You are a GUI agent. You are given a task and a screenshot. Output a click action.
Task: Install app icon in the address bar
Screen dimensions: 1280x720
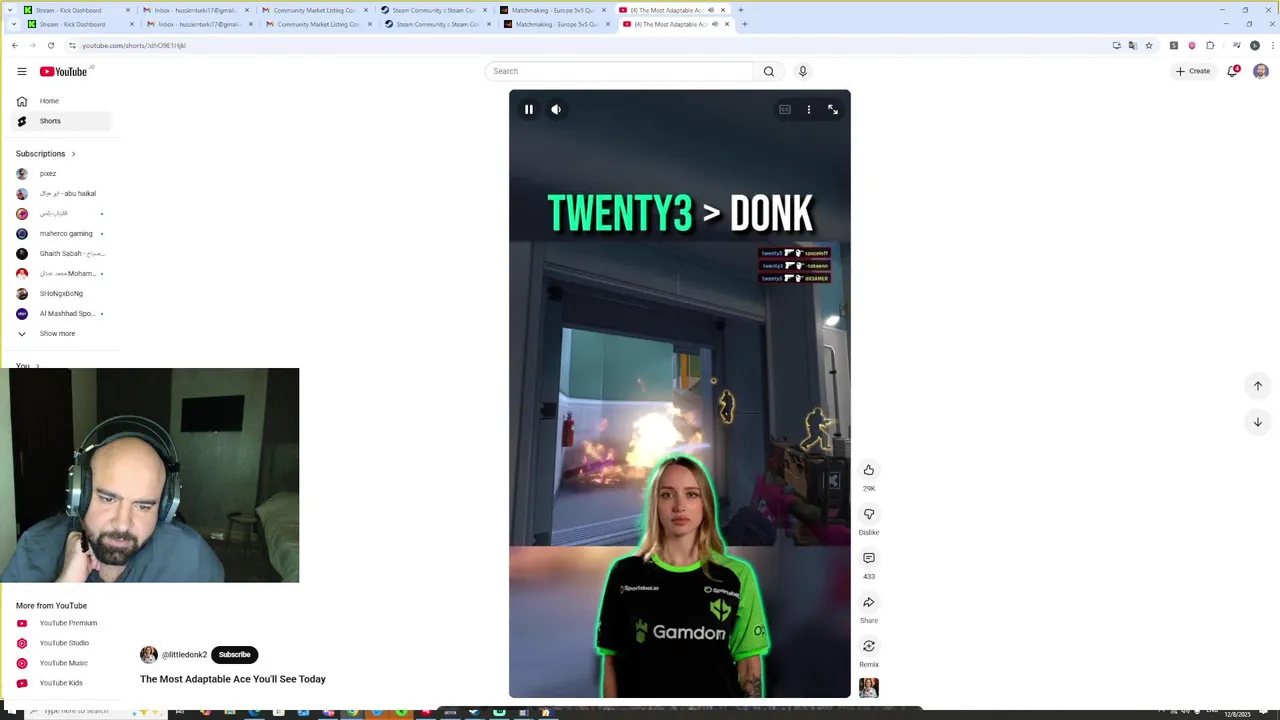(x=1117, y=45)
